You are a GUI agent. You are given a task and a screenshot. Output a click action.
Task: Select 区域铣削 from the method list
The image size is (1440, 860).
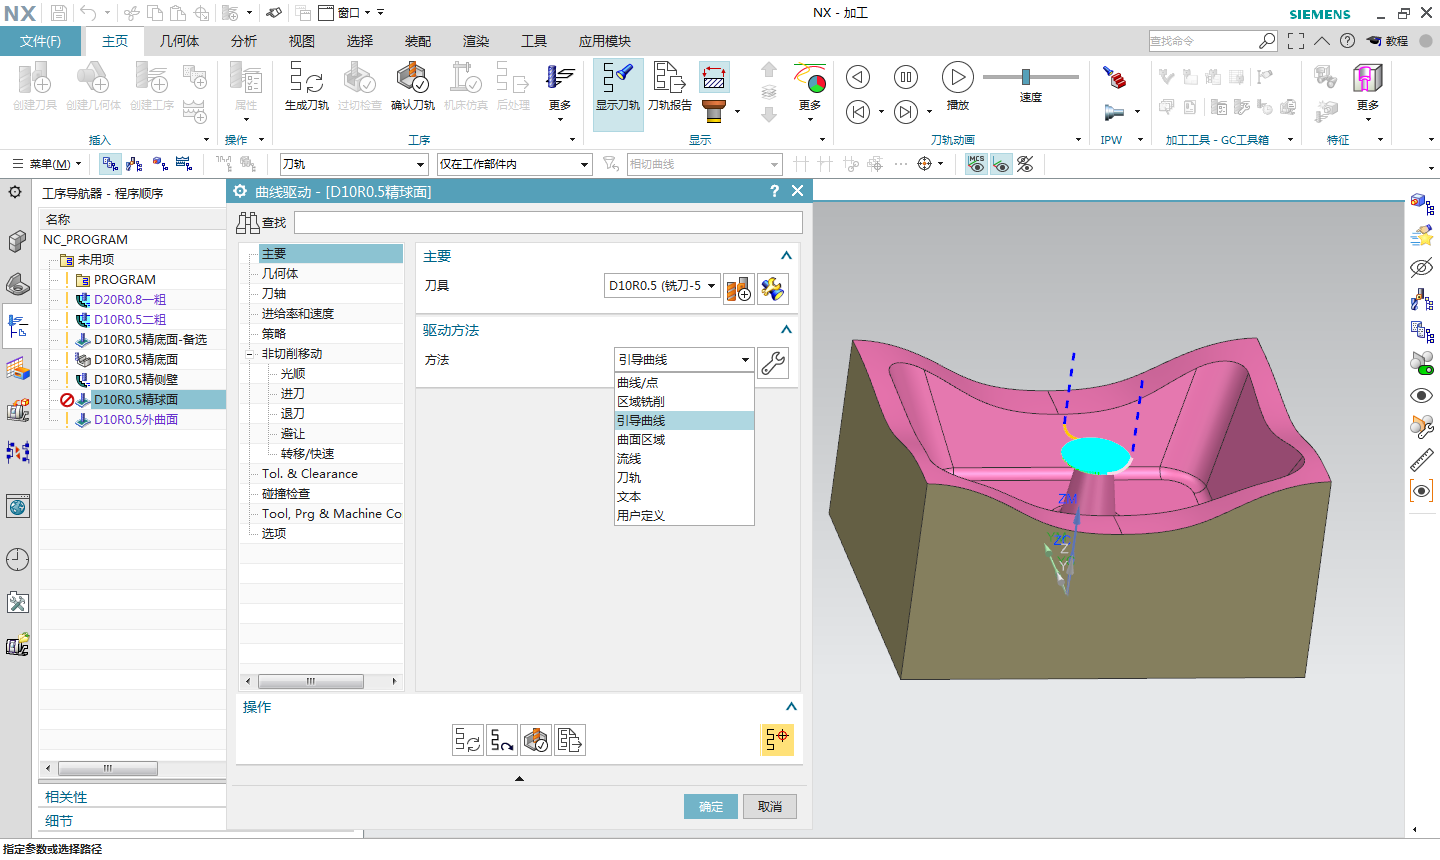pos(684,401)
